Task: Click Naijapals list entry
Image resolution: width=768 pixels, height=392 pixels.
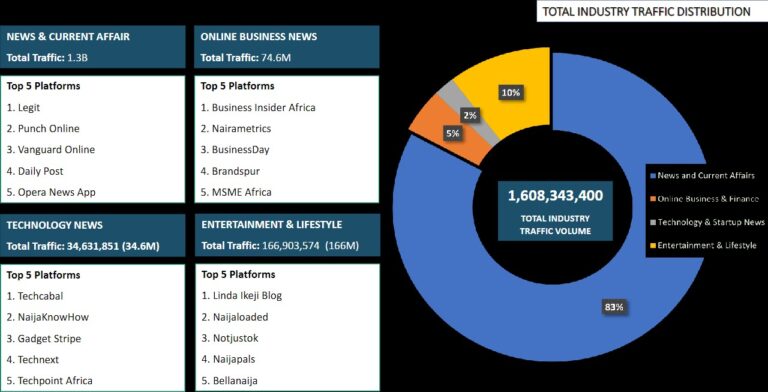Action: (229, 359)
